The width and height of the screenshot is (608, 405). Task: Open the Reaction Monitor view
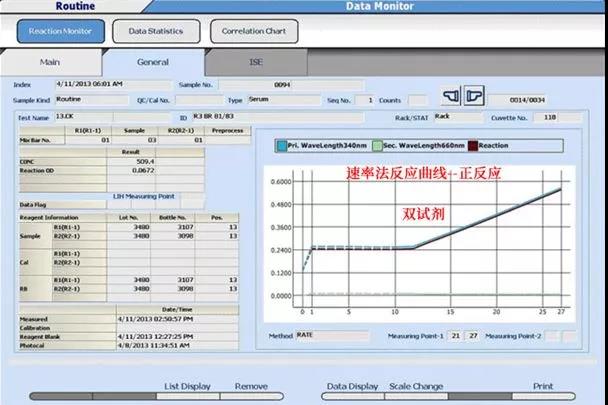(x=60, y=31)
